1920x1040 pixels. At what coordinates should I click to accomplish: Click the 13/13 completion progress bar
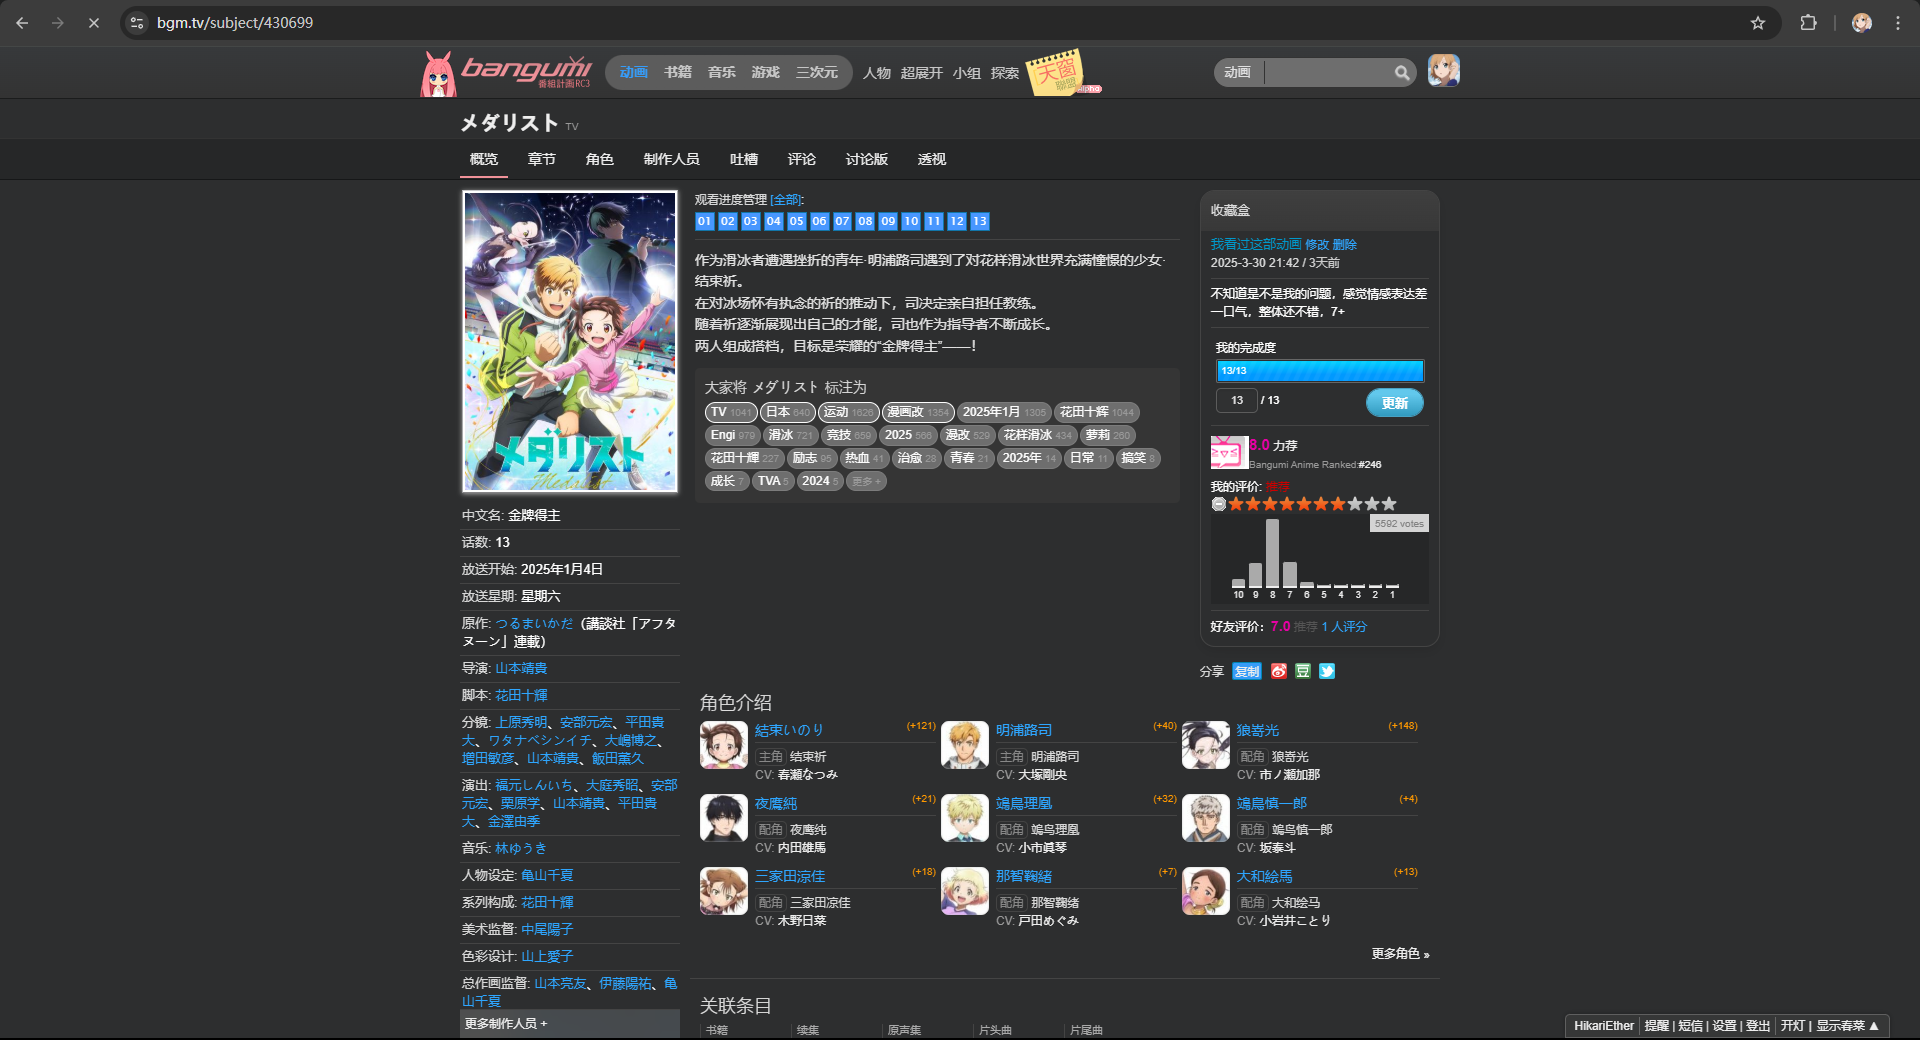pyautogui.click(x=1320, y=371)
